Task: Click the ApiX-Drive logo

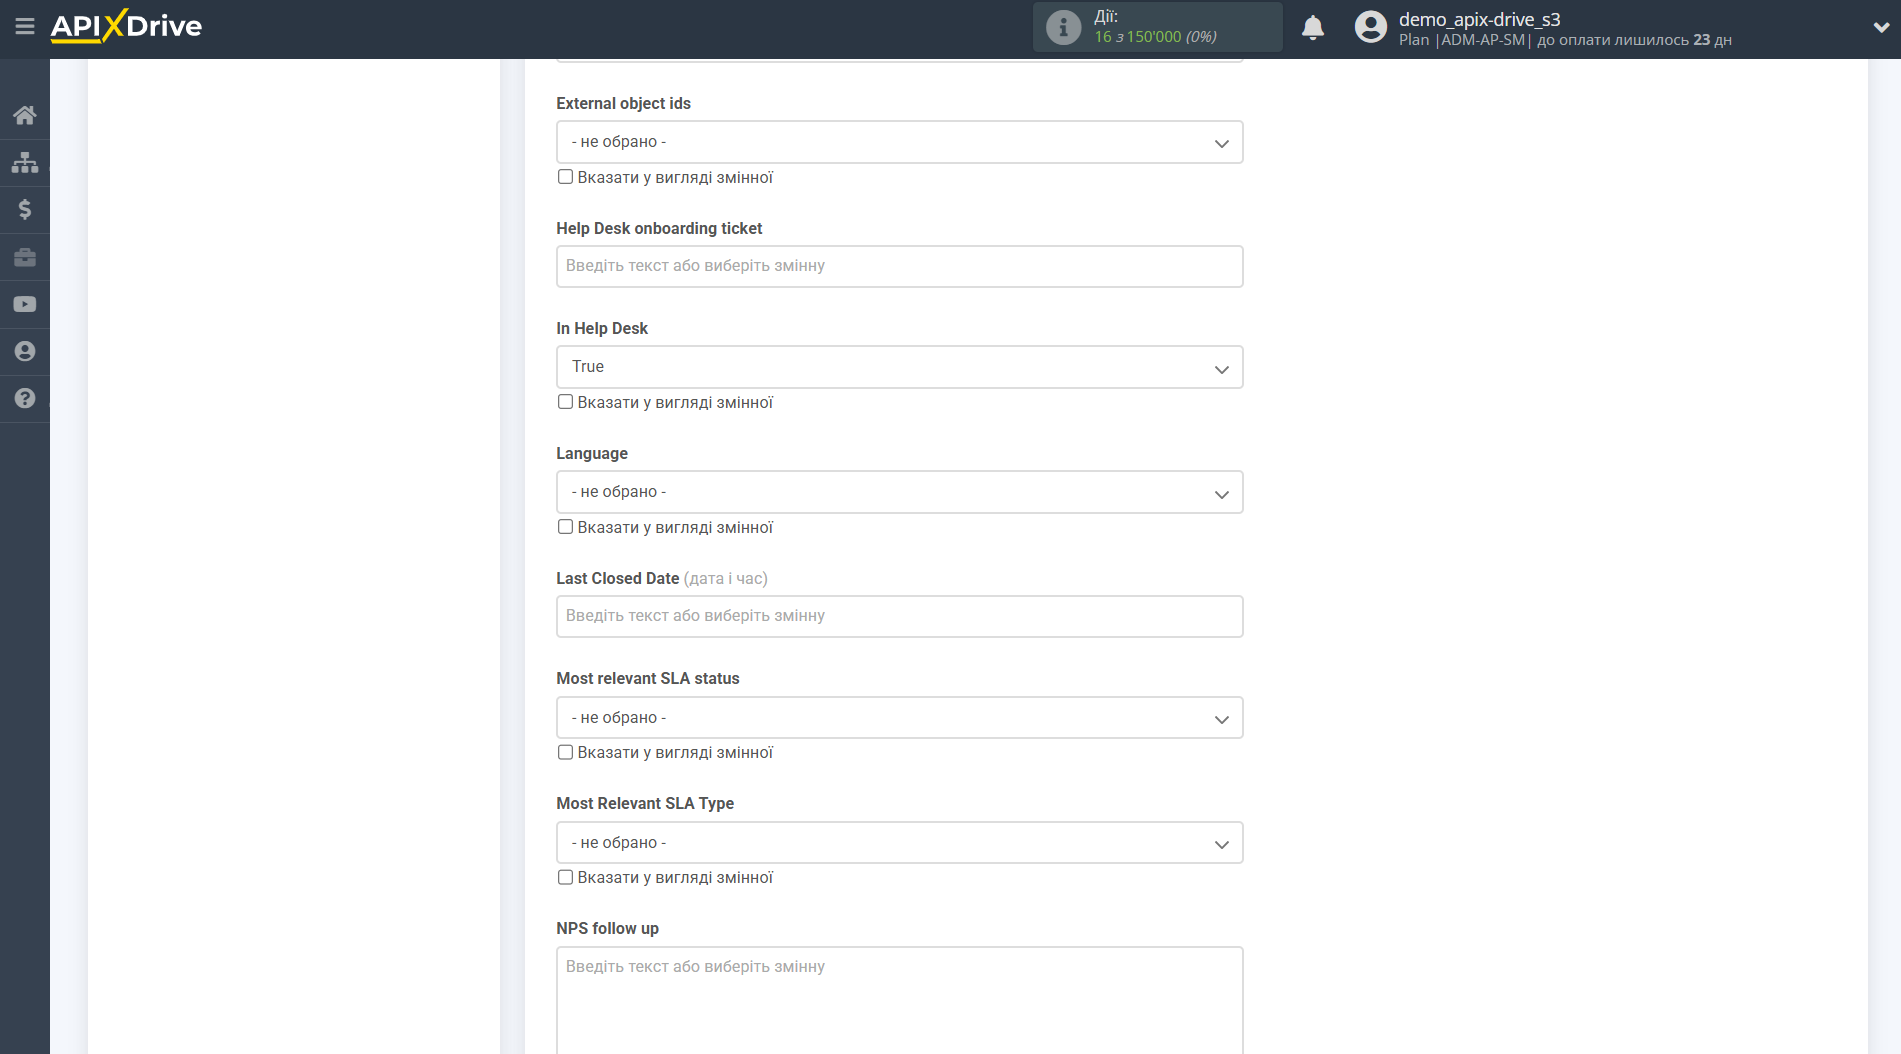Action: [x=126, y=26]
